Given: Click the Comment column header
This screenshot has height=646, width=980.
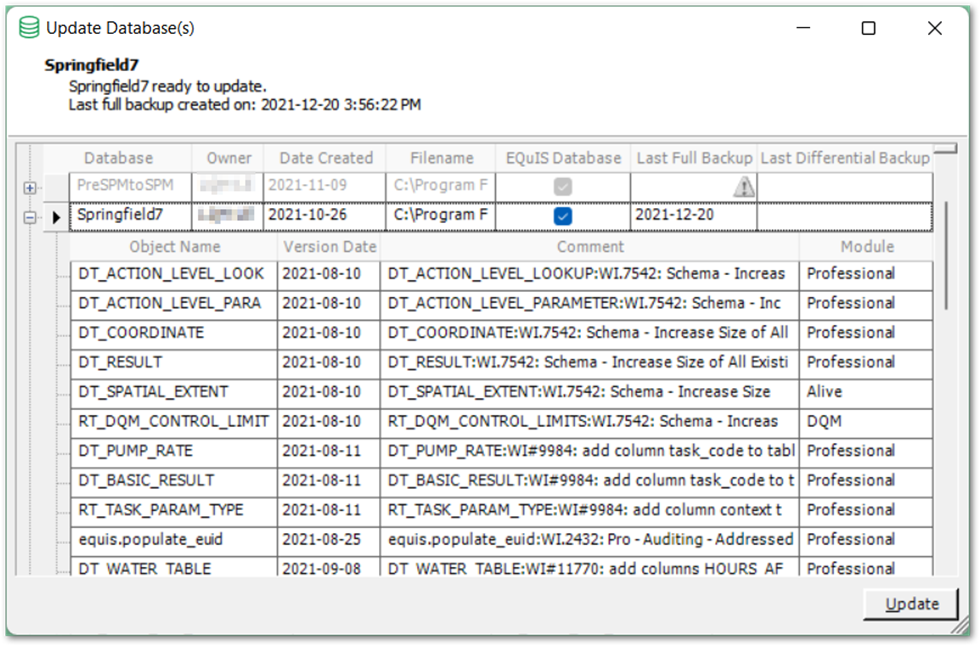Looking at the screenshot, I should coord(589,246).
